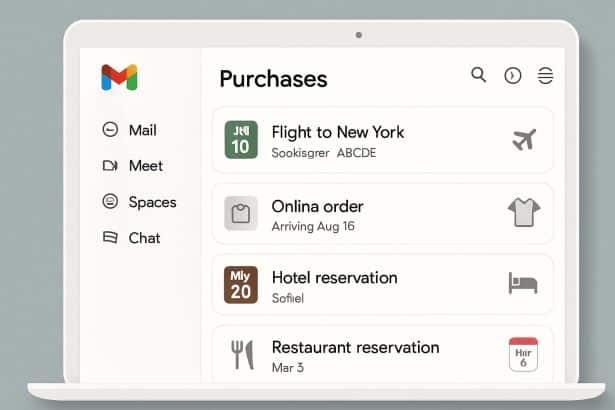Open the stacked lines menu icon
Screen dimensions: 615x410
545,76
